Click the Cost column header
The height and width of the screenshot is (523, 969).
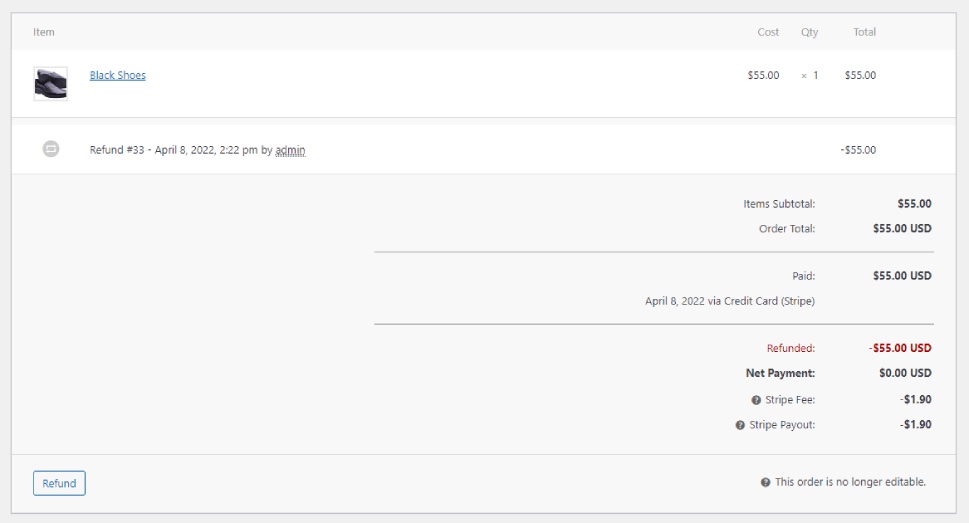point(768,32)
